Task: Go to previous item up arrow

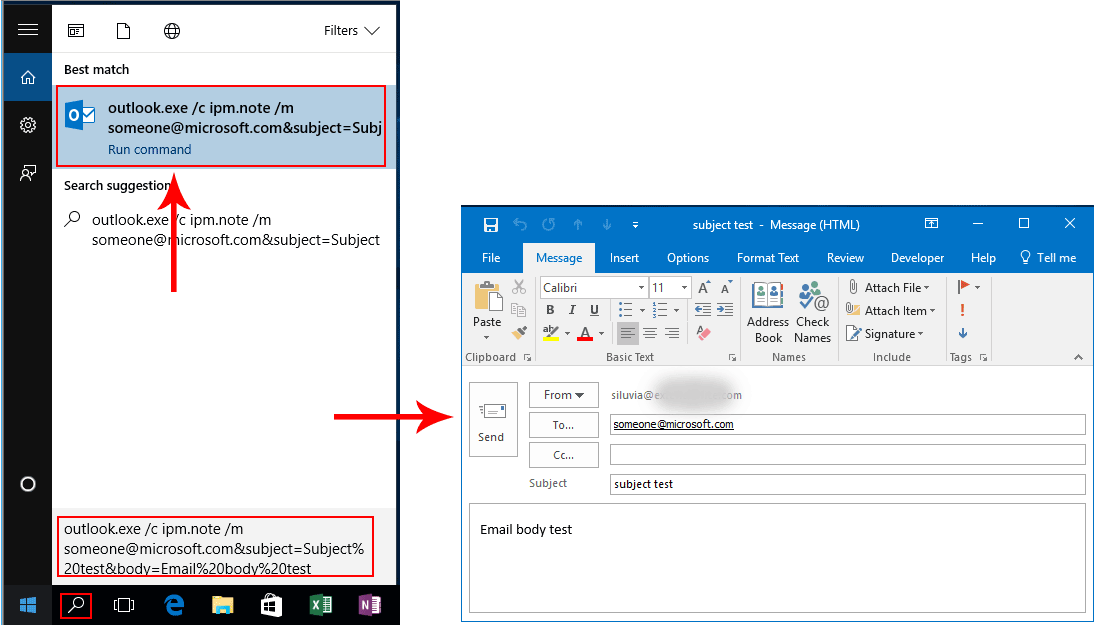Action: pos(578,225)
